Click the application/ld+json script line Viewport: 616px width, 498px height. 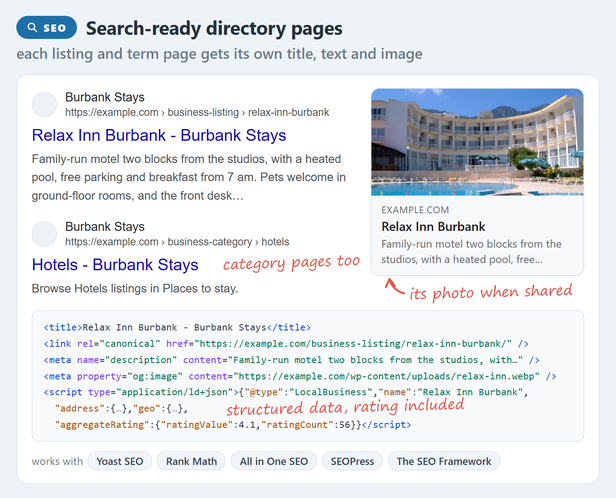[x=286, y=392]
